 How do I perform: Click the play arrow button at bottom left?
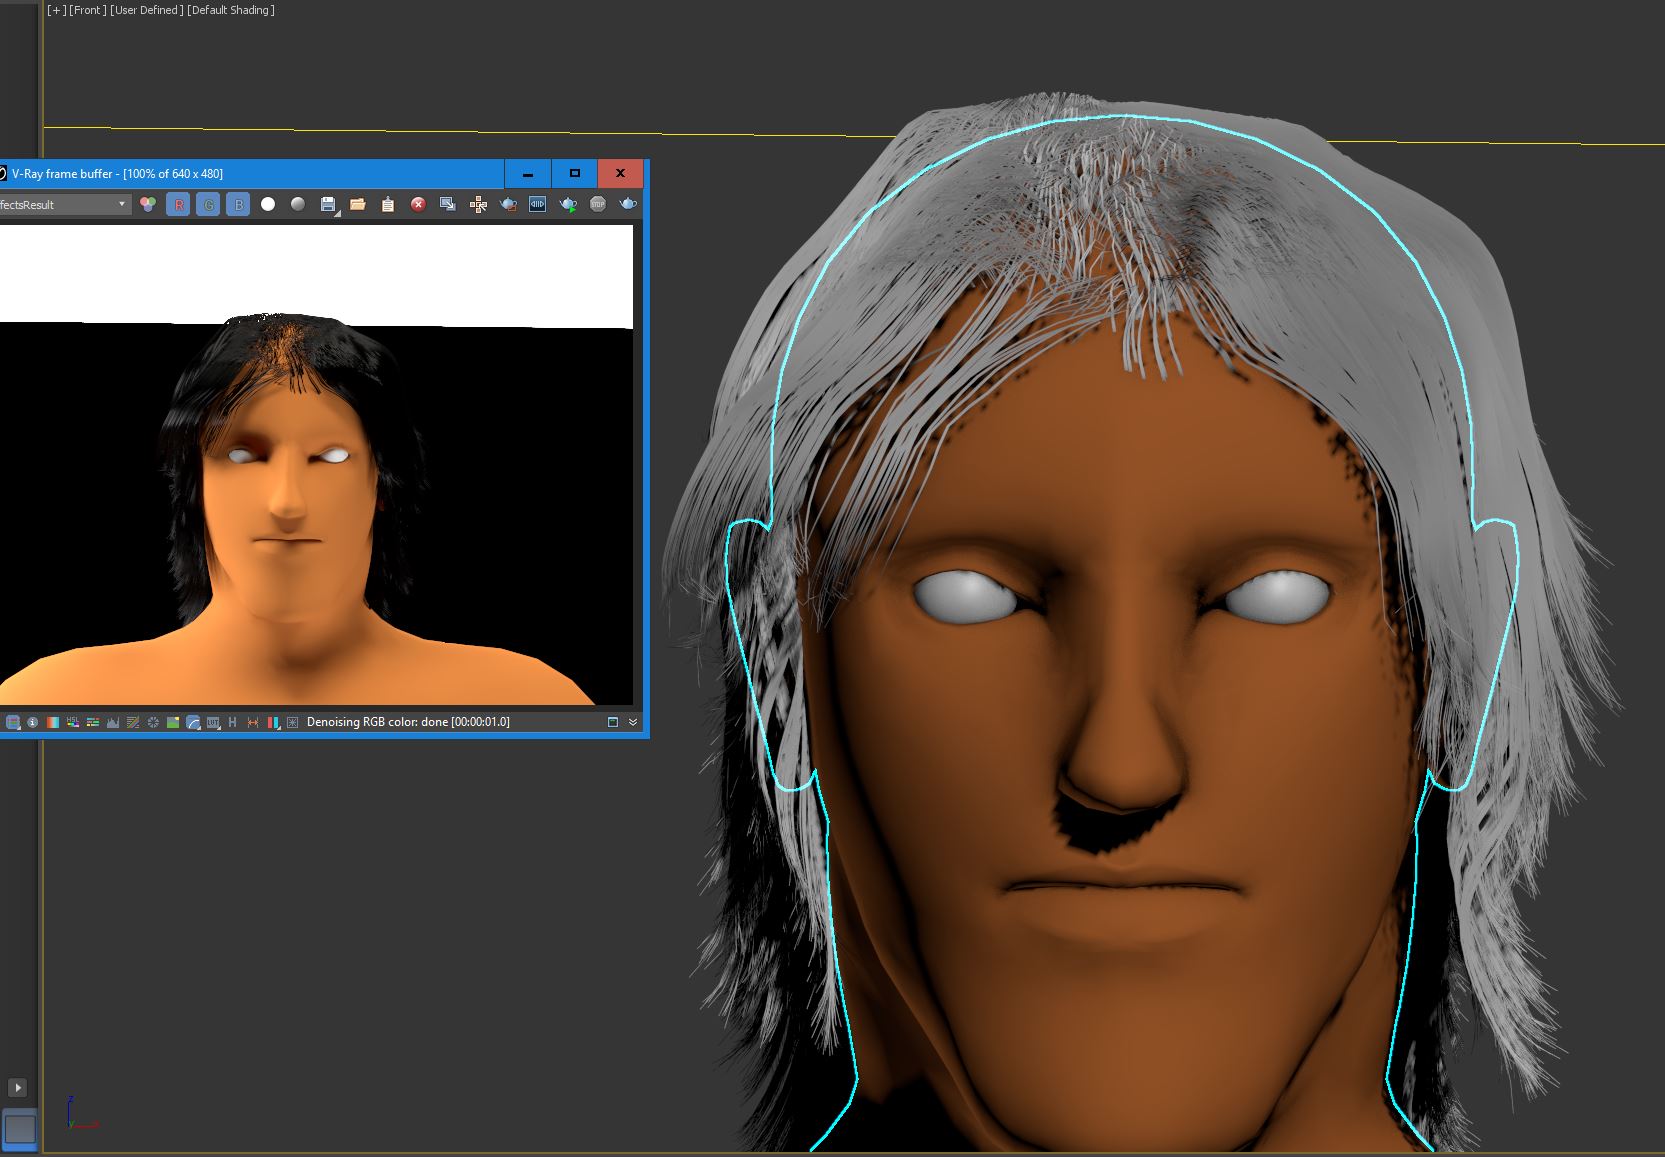(18, 1087)
